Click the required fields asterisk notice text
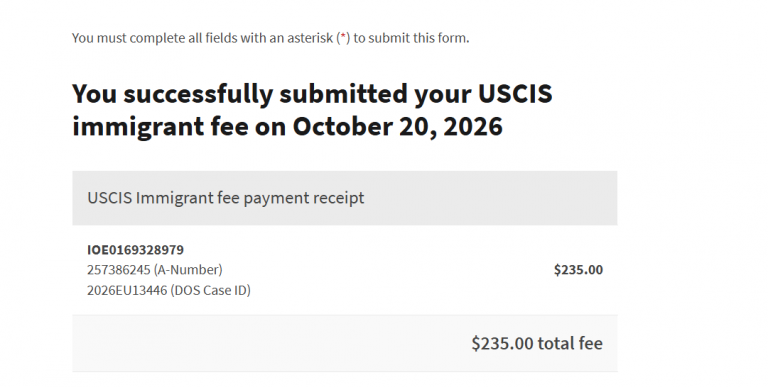Viewport: 768px width, 387px height. click(x=270, y=38)
